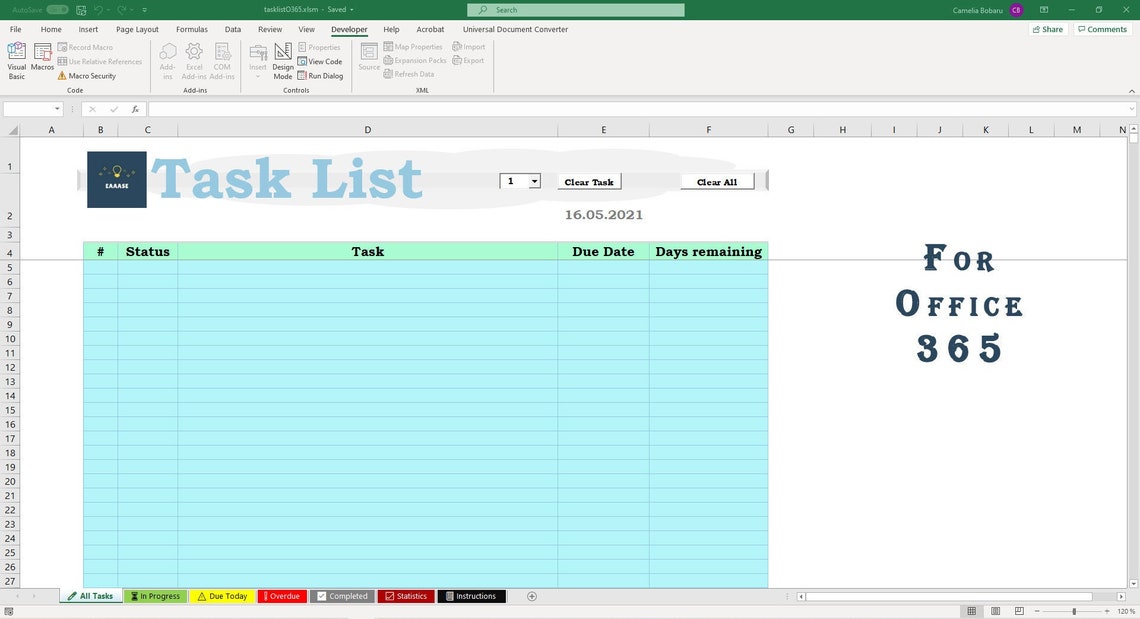Open the Visual Basic editor
1140x619 pixels.
click(15, 58)
